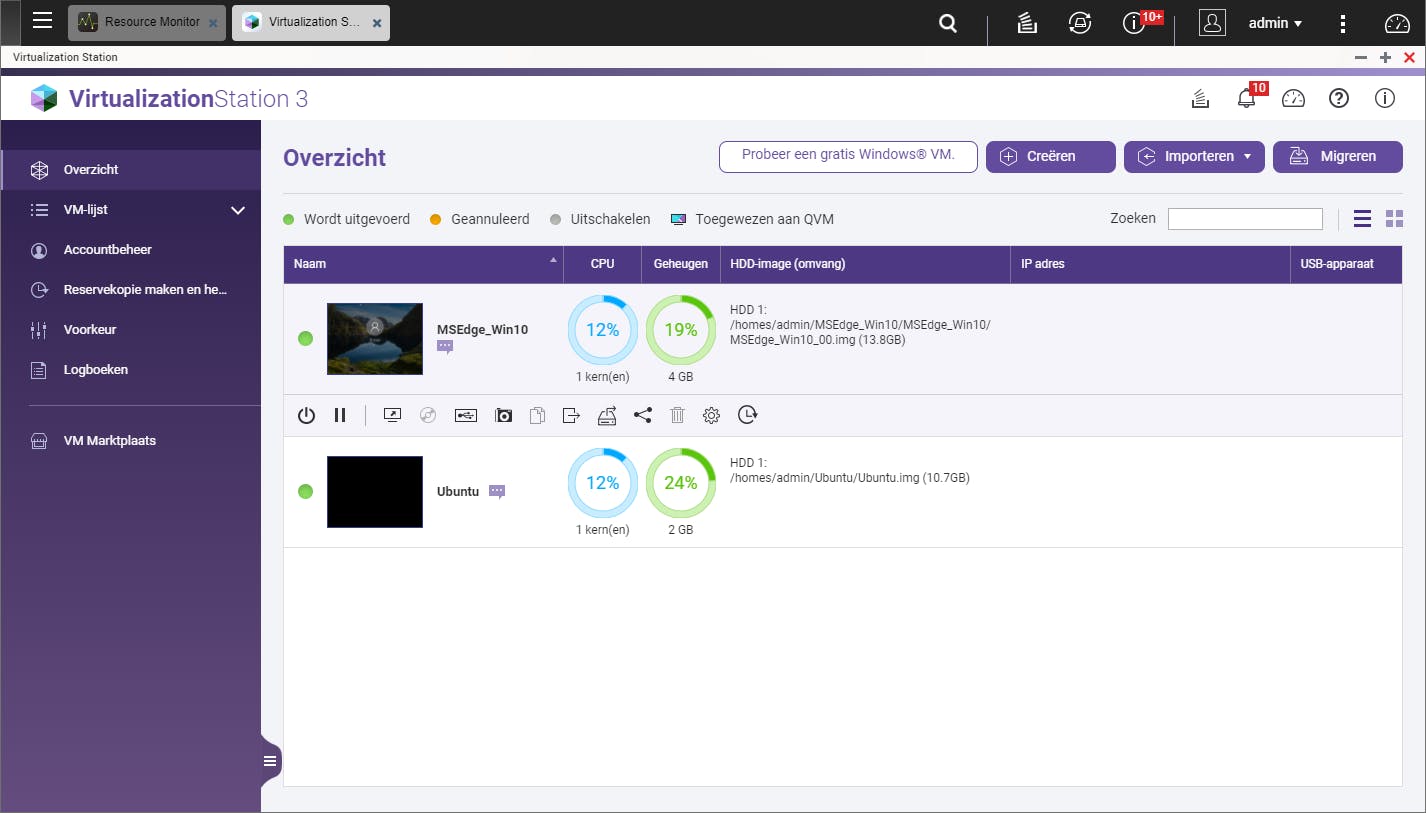The image size is (1426, 813).
Task: Switch to grid view layout
Action: click(x=1394, y=219)
